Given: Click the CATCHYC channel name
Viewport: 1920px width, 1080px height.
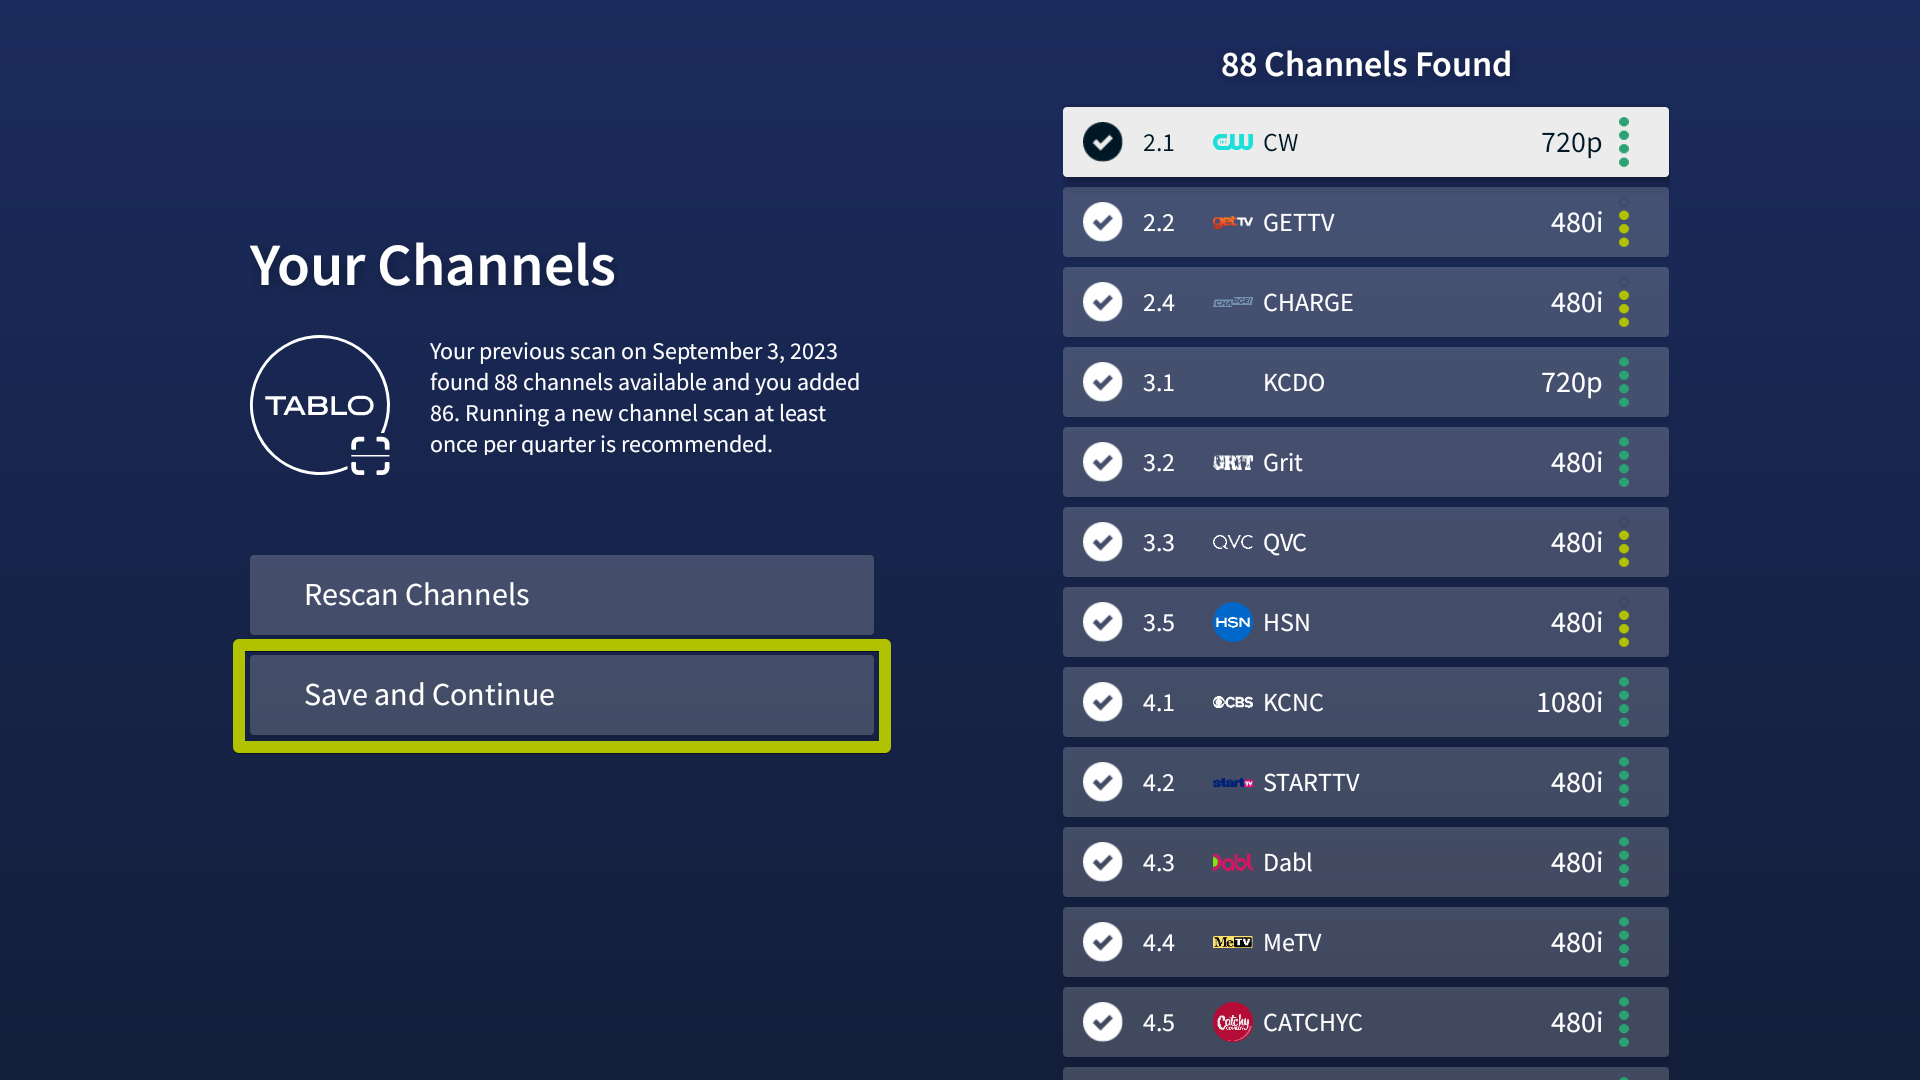Looking at the screenshot, I should click(1312, 1022).
